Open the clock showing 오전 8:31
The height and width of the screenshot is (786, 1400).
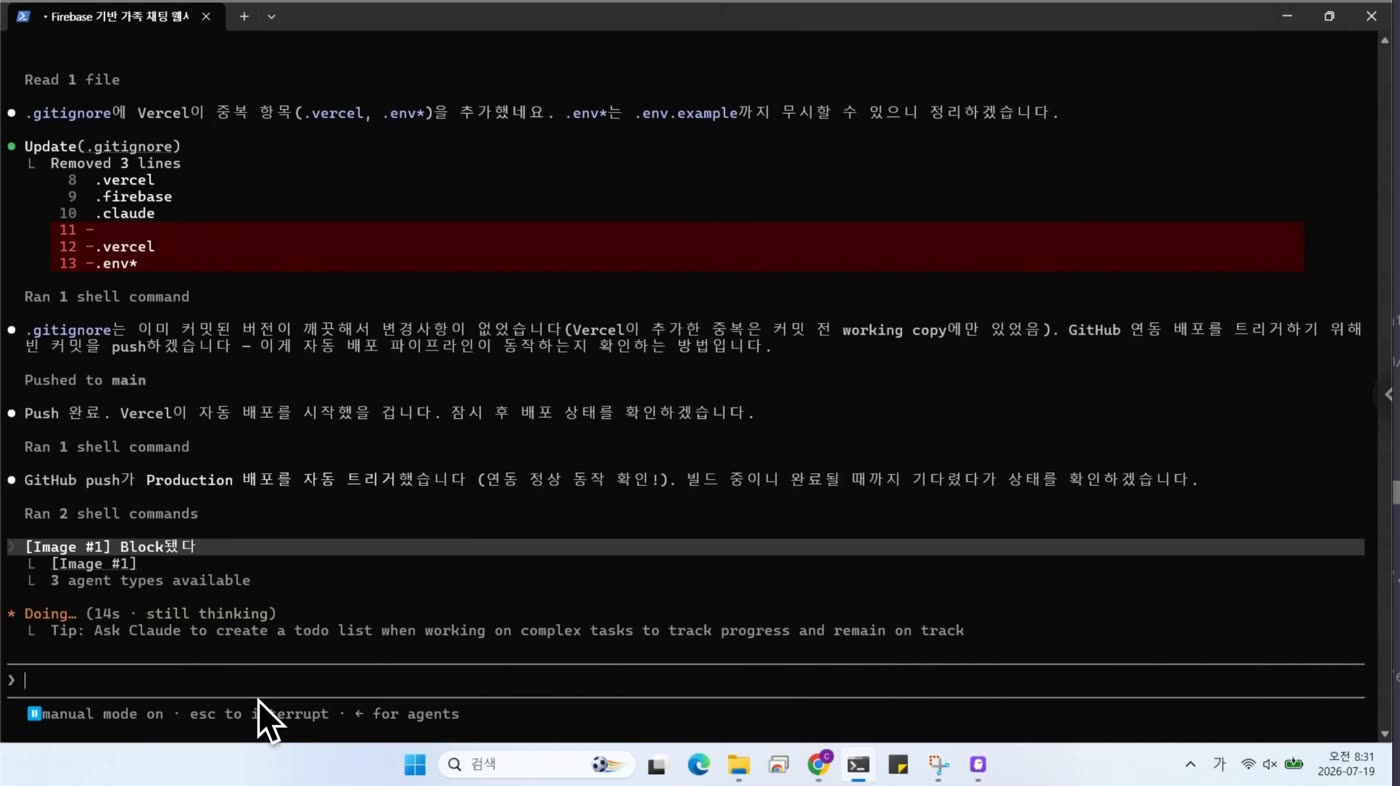[1346, 765]
